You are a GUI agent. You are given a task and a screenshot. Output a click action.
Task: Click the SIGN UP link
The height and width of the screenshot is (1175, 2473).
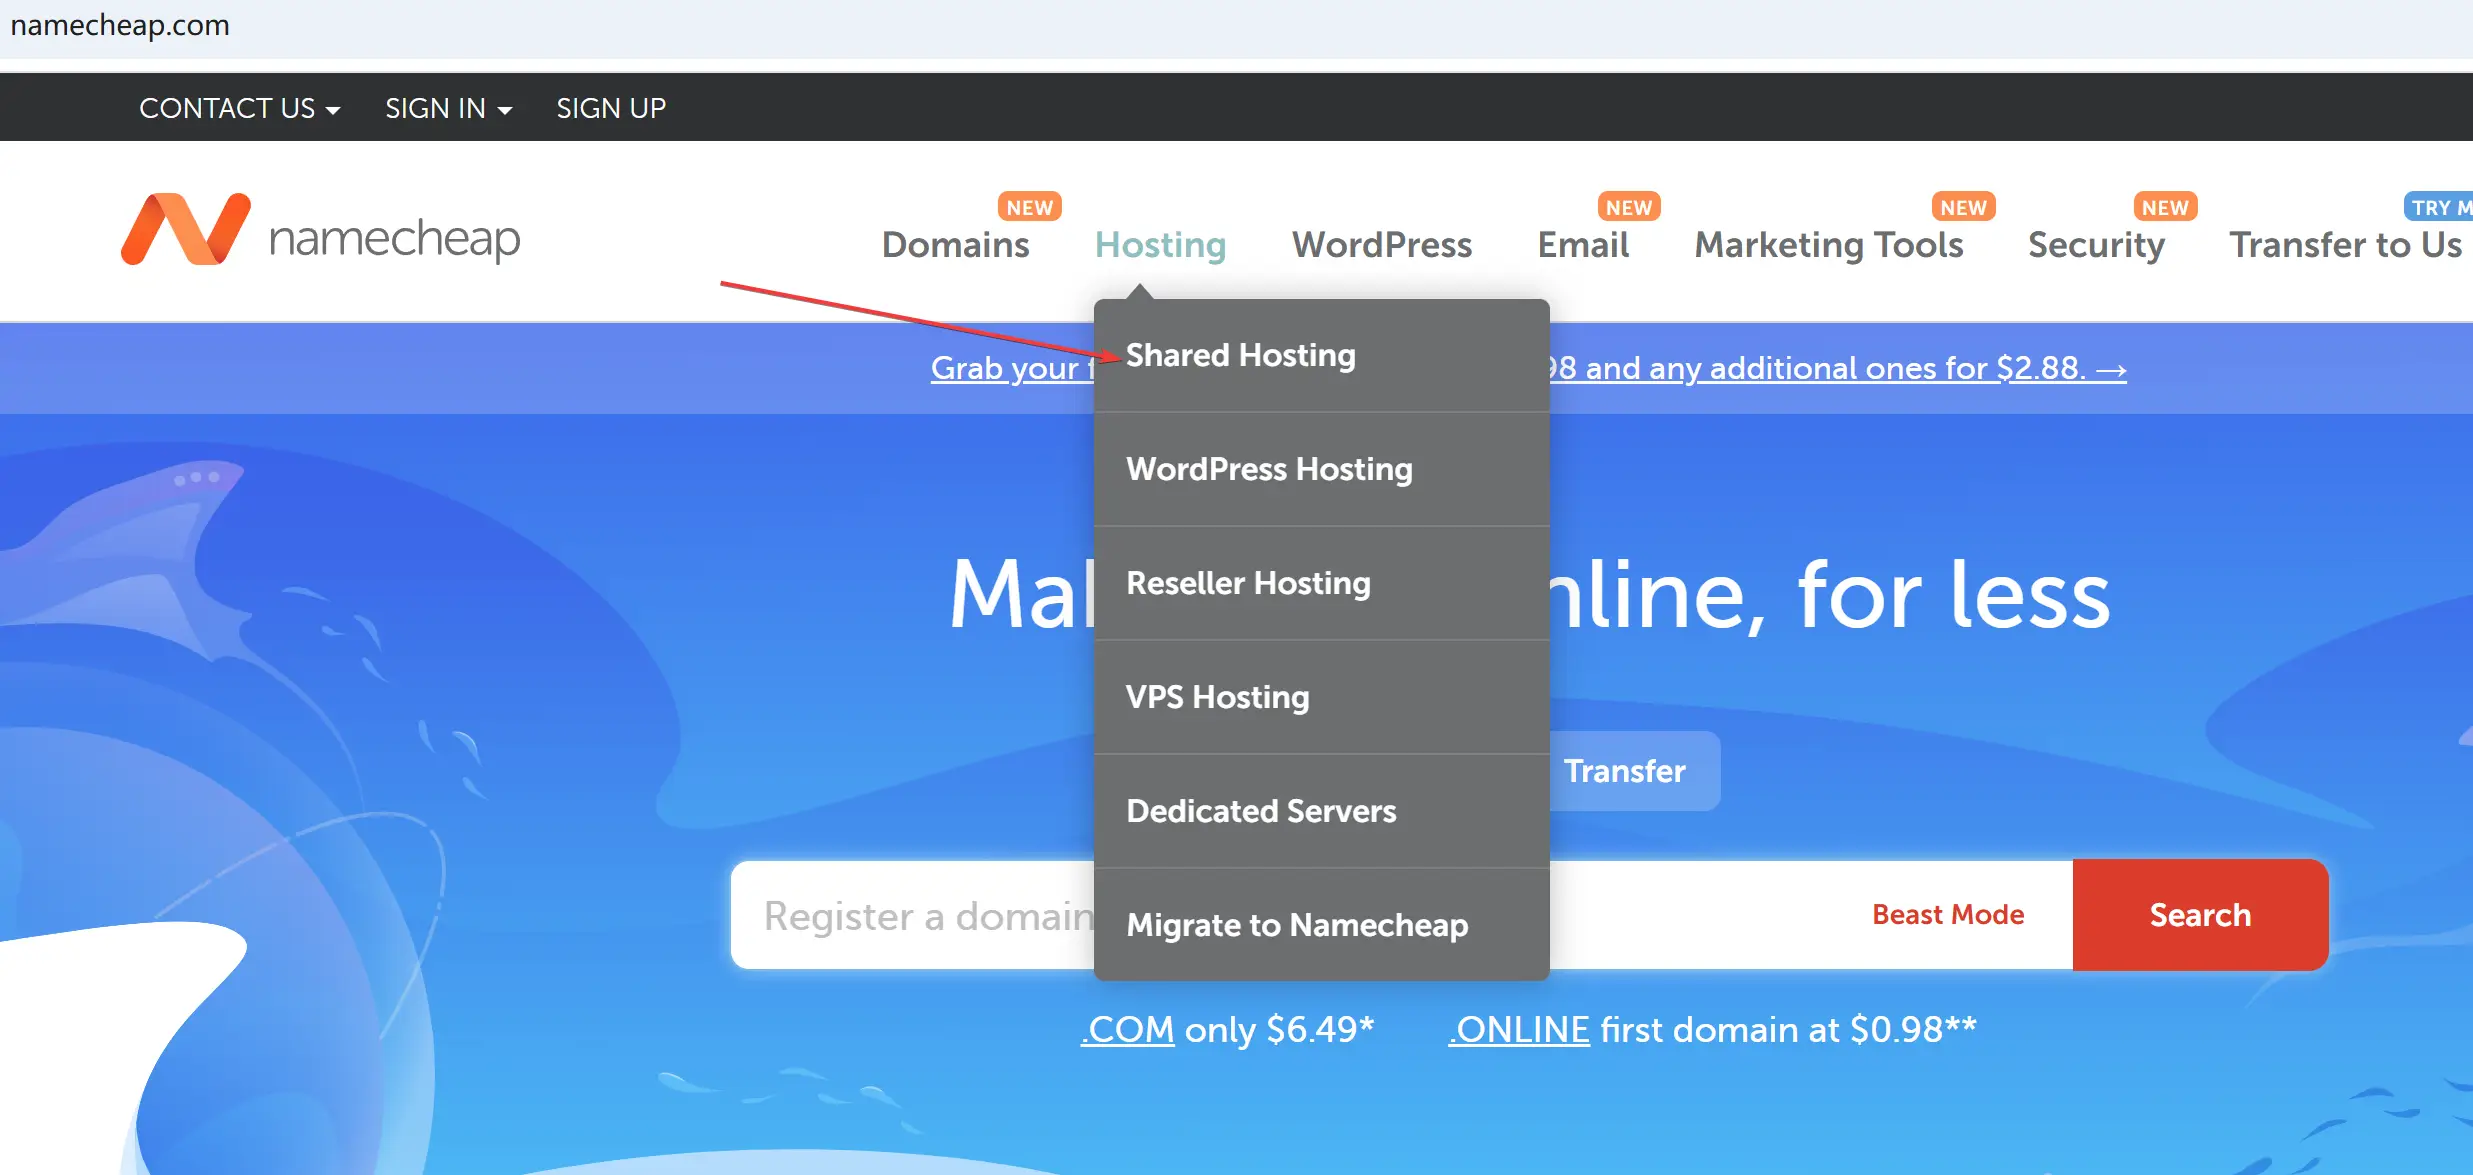point(611,108)
